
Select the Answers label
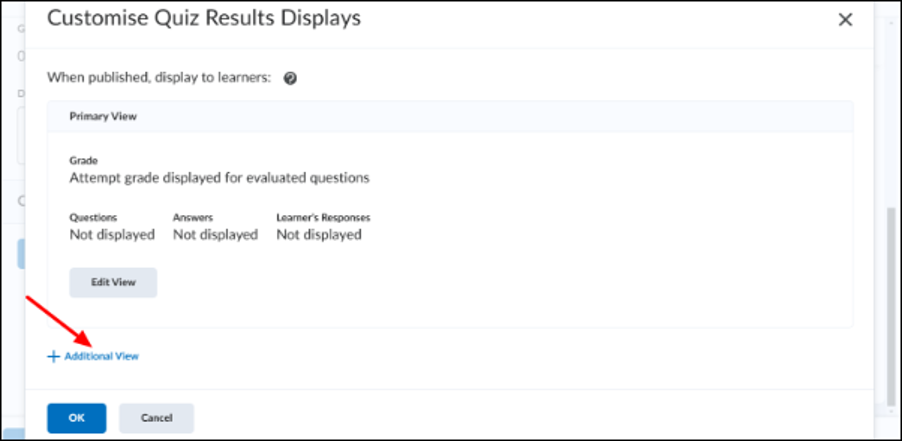(x=193, y=218)
